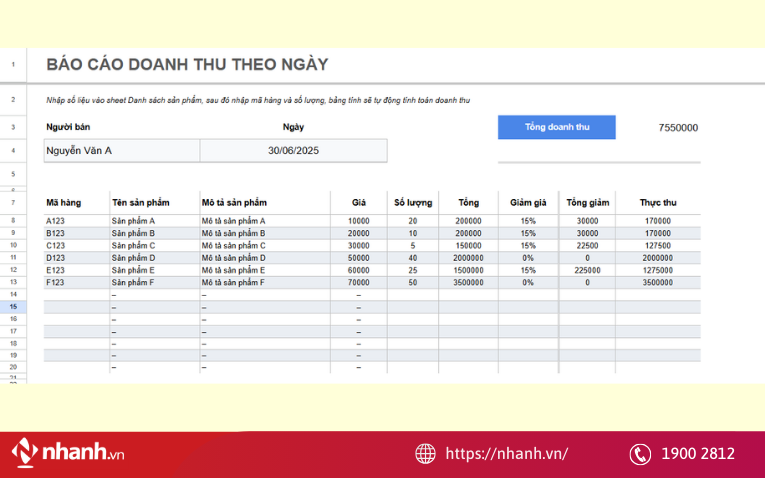
Task: Select row header 8
Action: pos(13,221)
